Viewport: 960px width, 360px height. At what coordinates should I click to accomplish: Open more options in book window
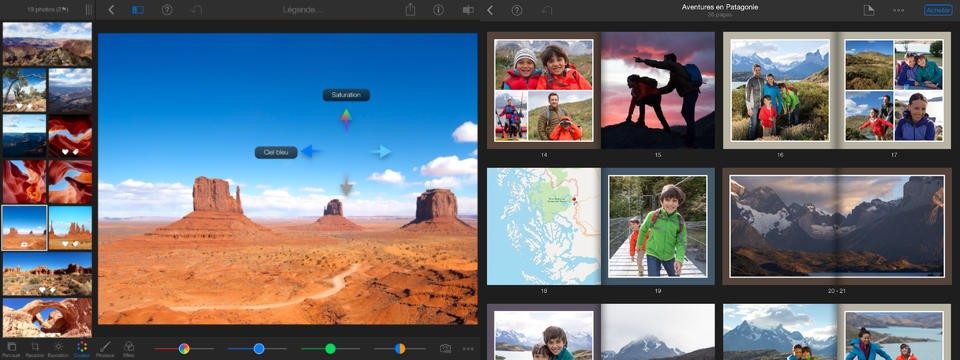(899, 10)
